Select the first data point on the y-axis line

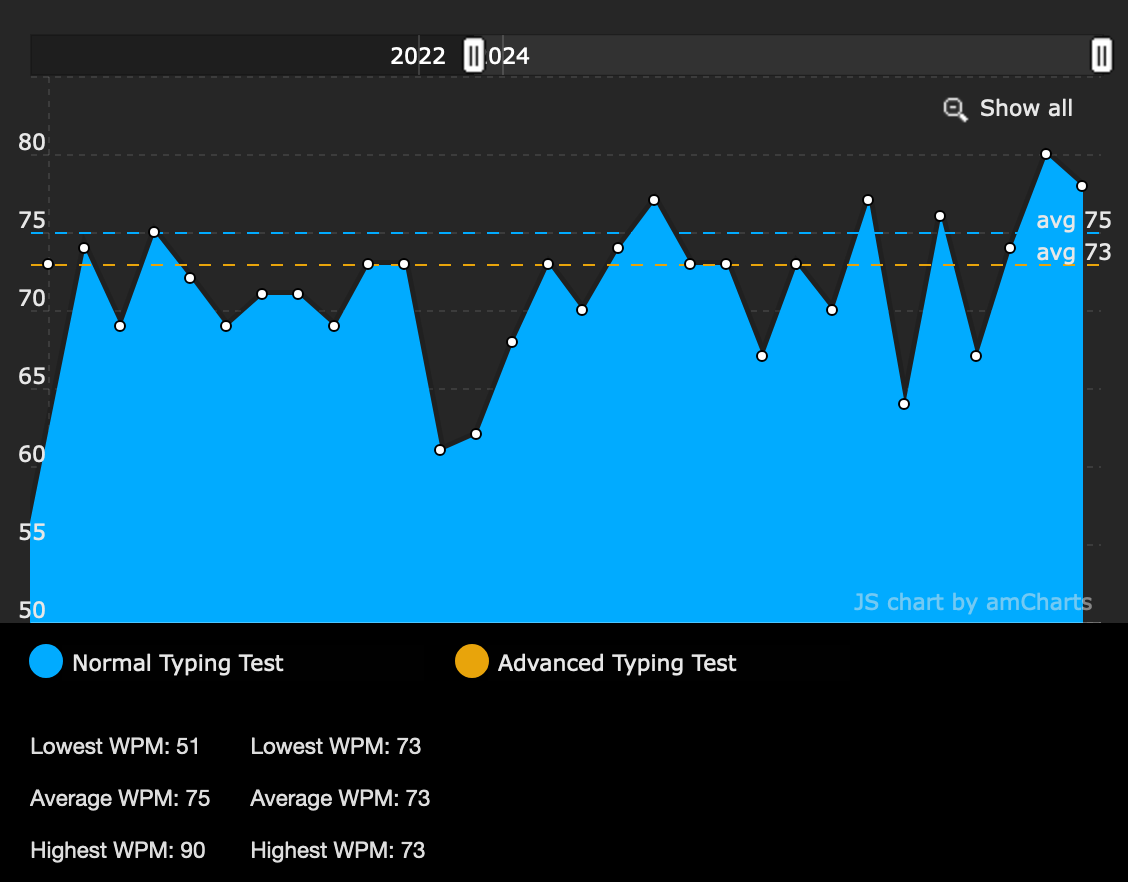click(x=48, y=264)
